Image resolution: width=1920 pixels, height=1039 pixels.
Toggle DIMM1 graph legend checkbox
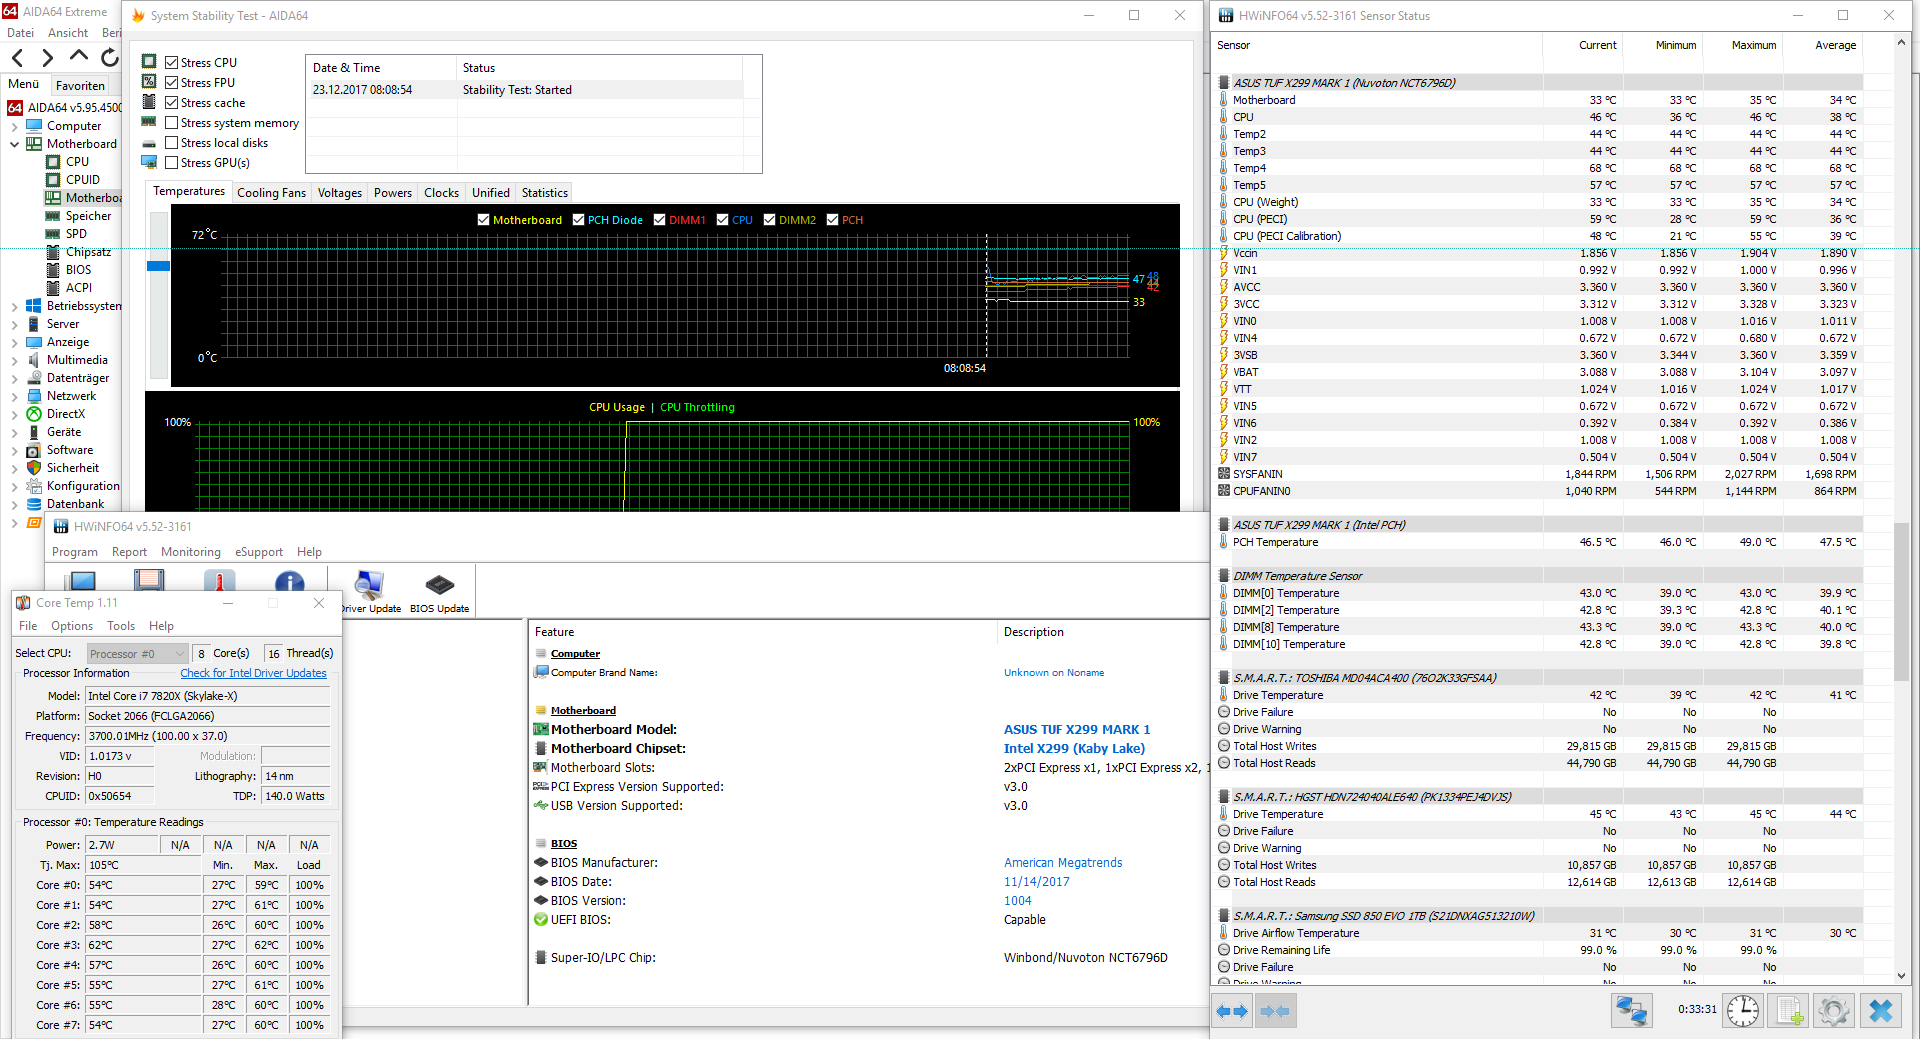click(660, 220)
